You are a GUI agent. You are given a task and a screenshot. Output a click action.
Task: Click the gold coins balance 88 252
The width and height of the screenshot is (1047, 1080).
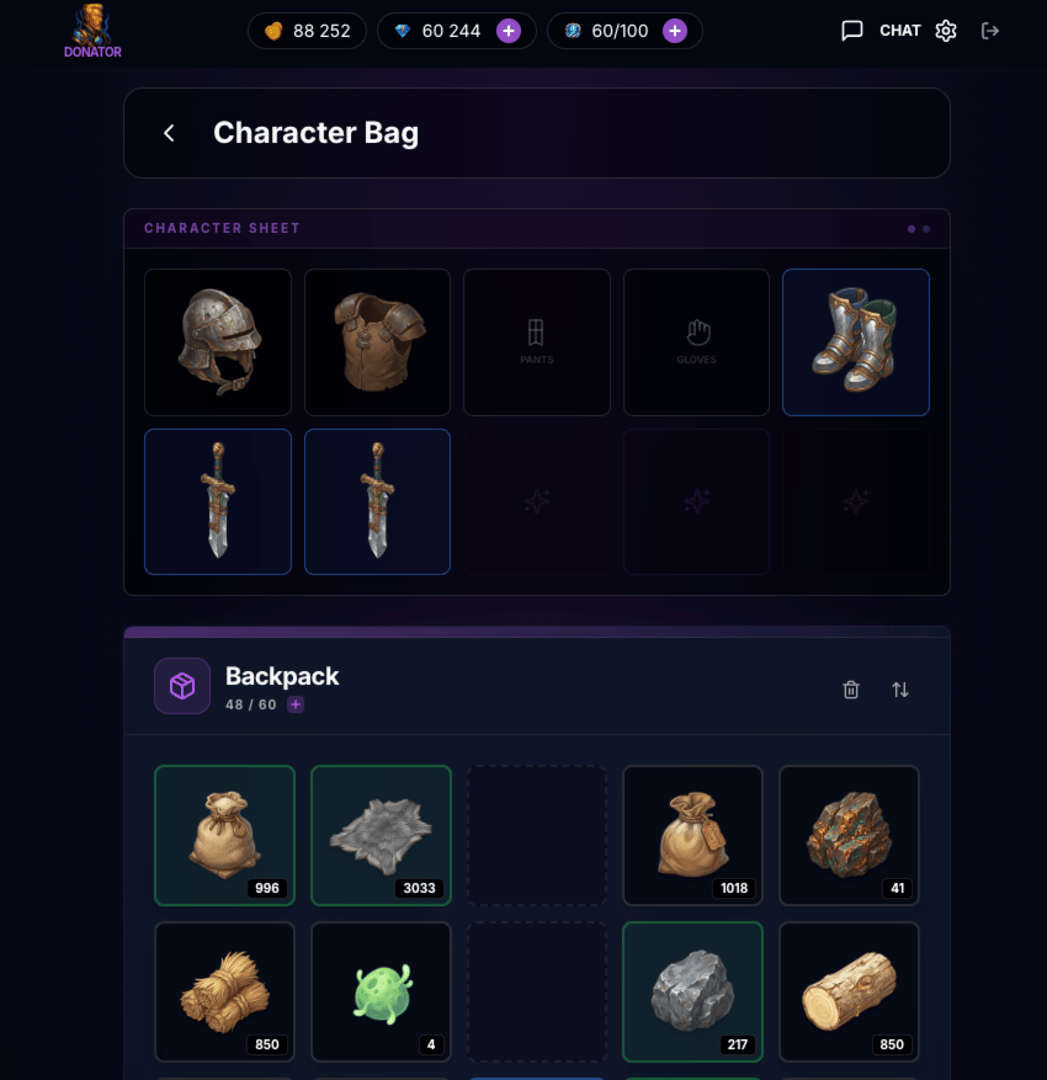tap(307, 31)
